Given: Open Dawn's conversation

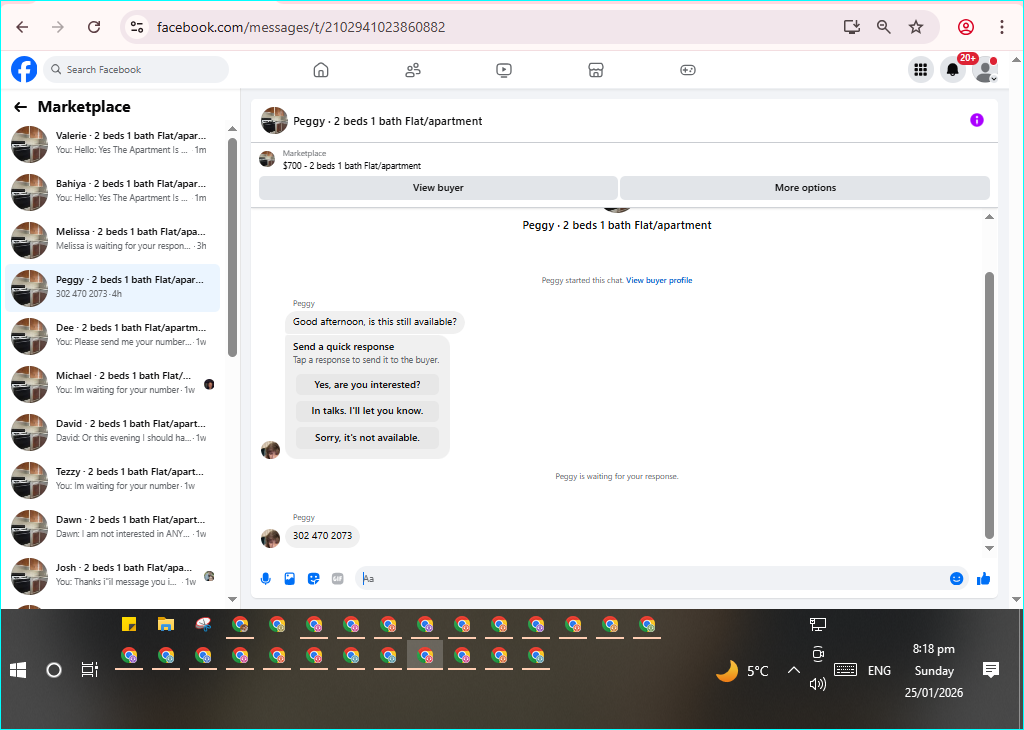Looking at the screenshot, I should (112, 528).
